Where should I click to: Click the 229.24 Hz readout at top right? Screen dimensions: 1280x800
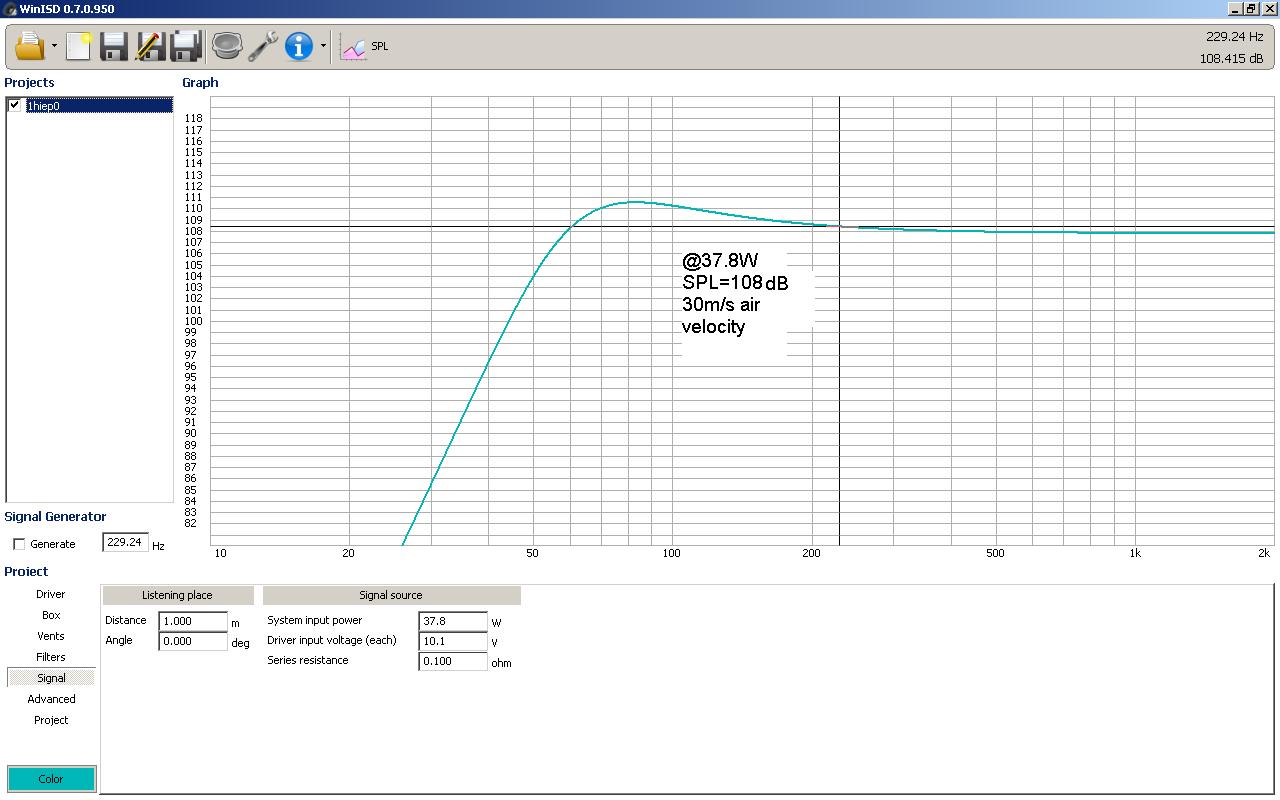[1234, 37]
